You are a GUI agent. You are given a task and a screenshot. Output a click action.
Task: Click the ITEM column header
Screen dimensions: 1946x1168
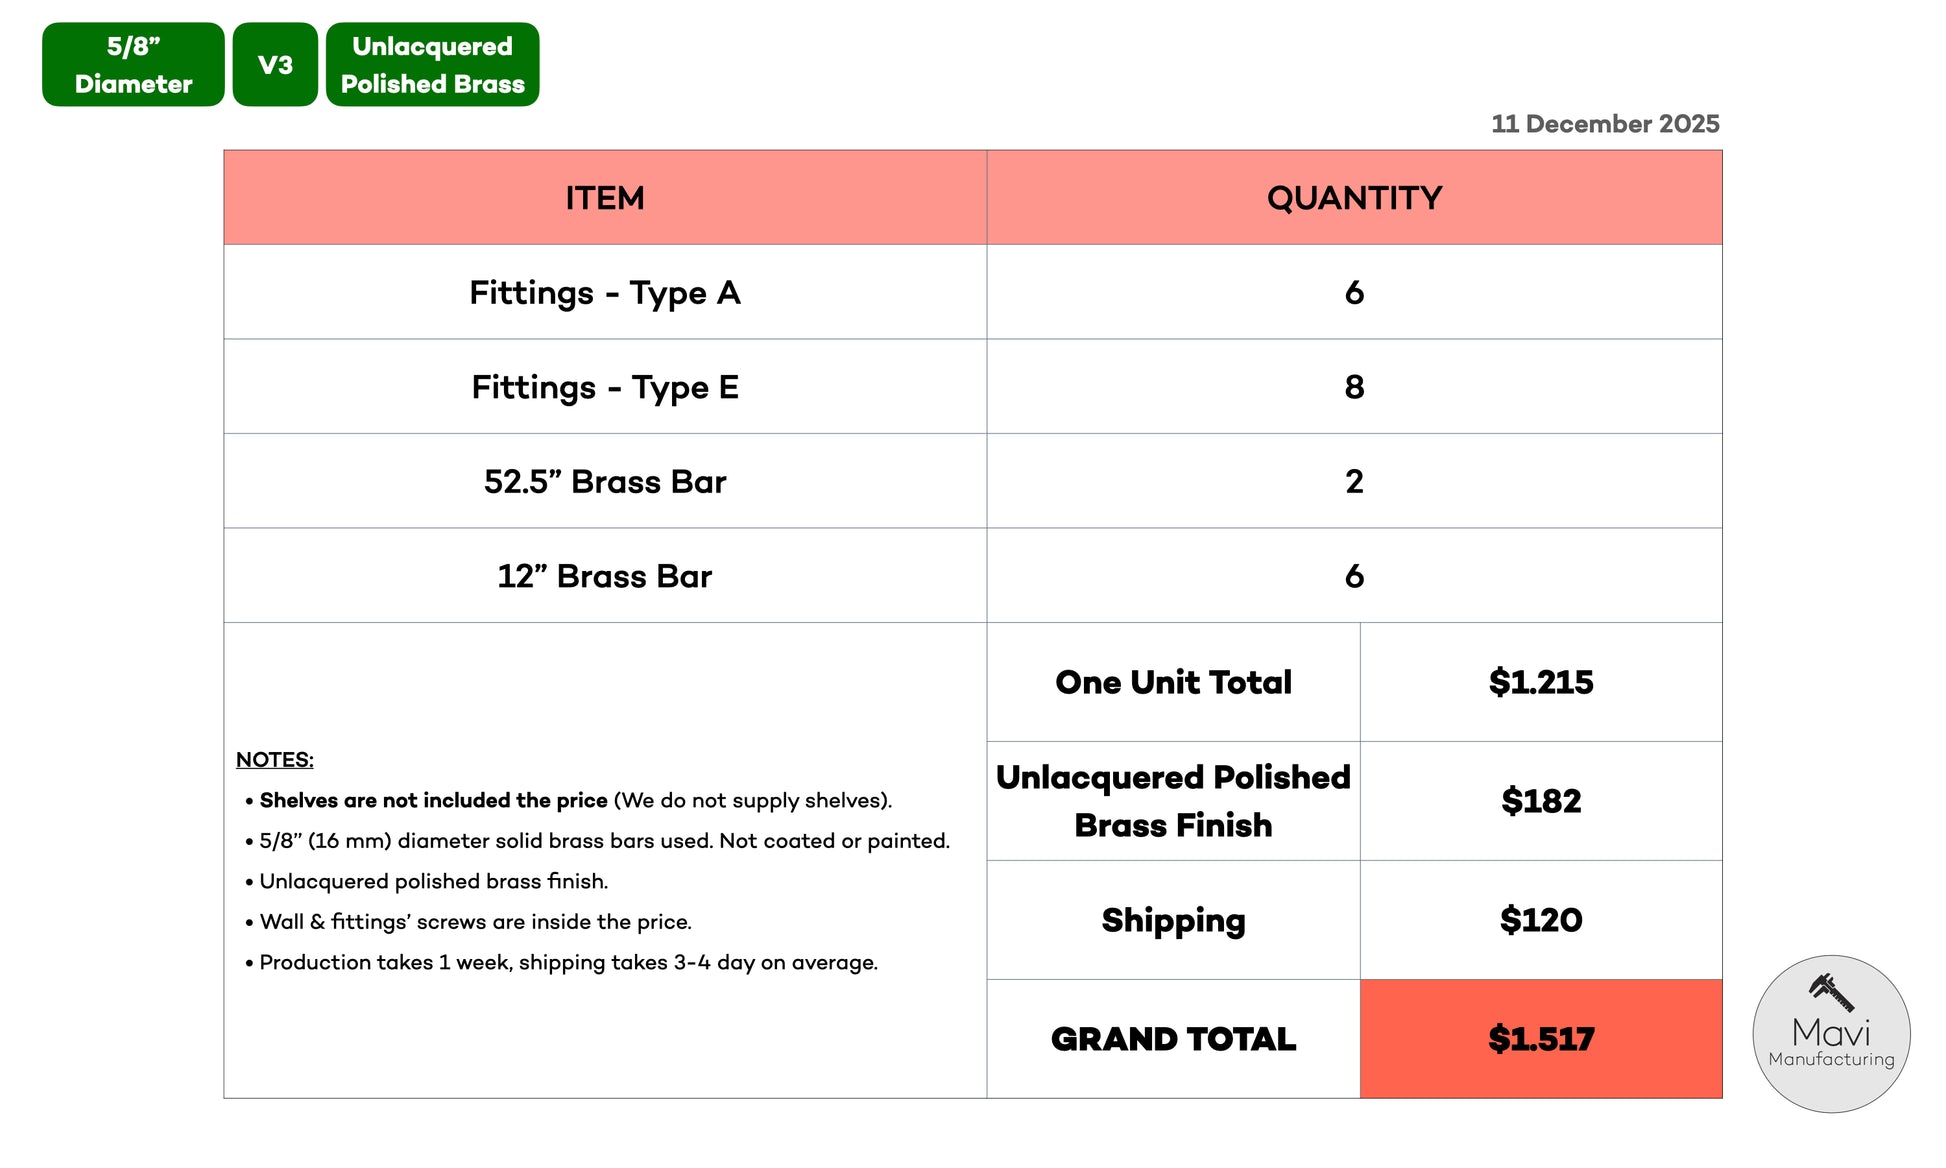pos(604,198)
